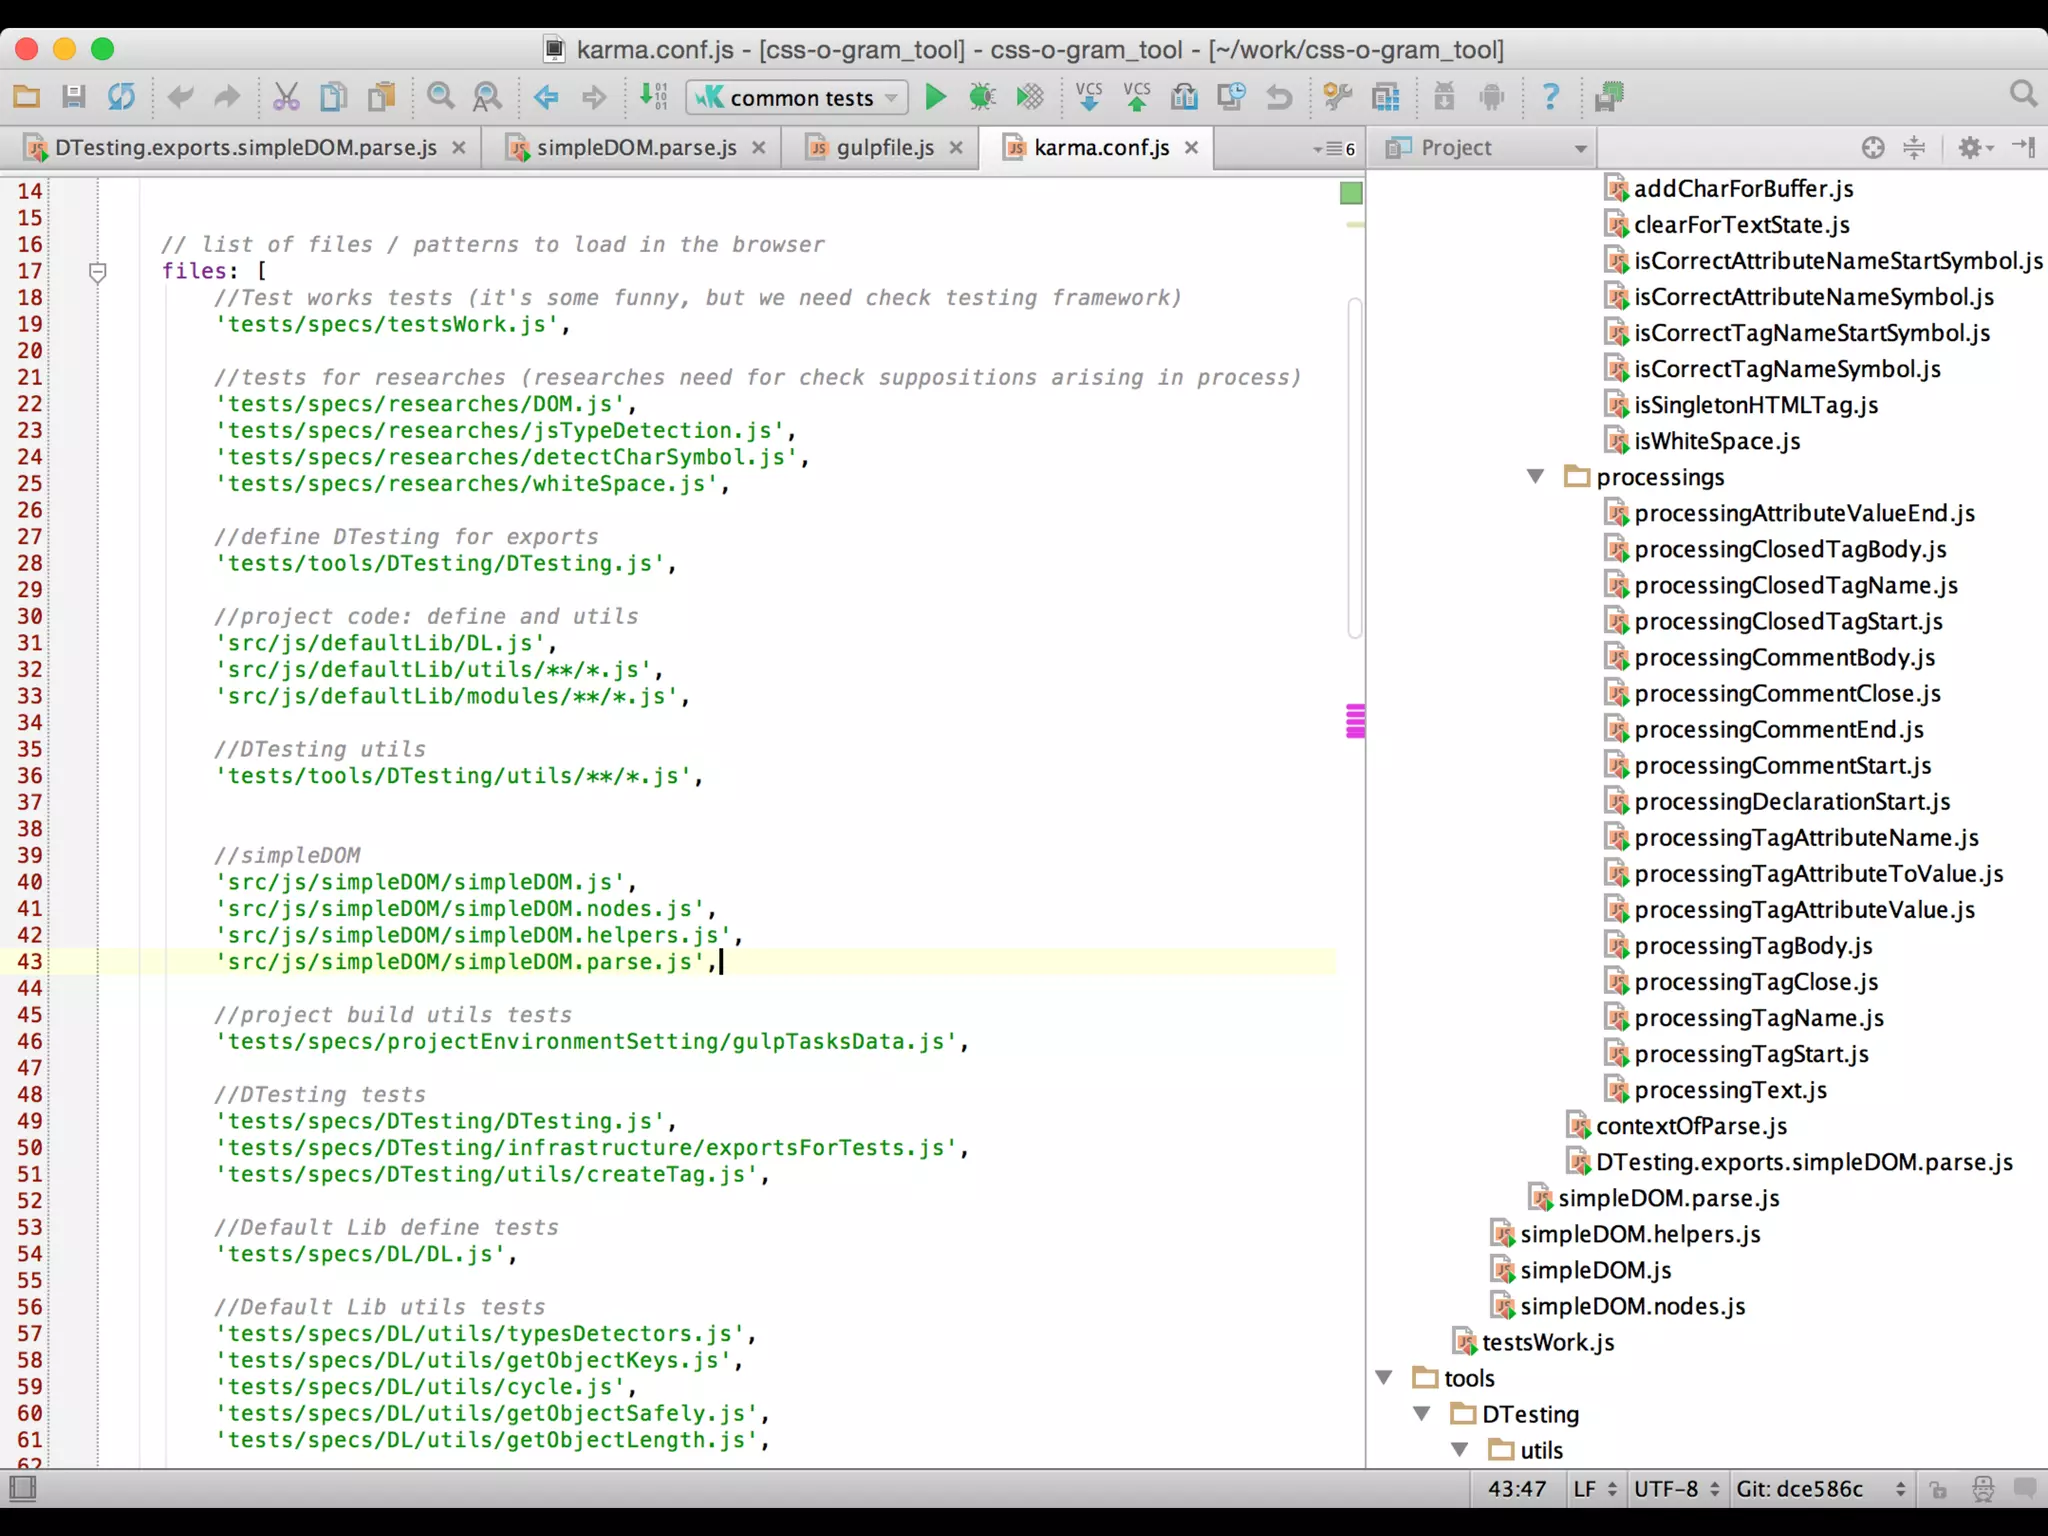
Task: Open the common tests run configuration dropdown
Action: [x=797, y=97]
